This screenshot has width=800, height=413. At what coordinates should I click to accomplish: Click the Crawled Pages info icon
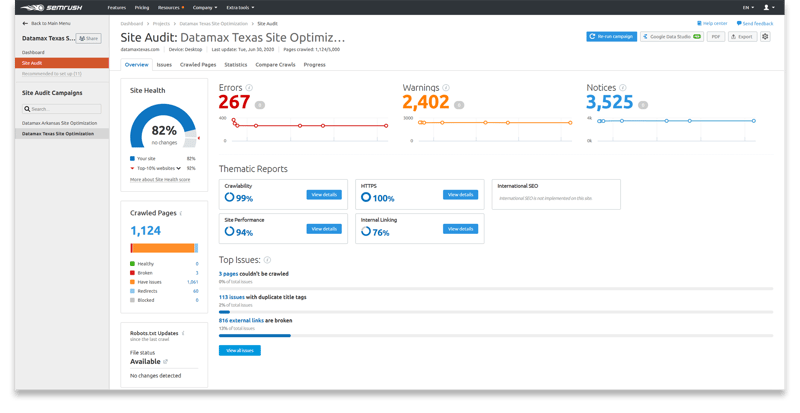[x=182, y=213]
